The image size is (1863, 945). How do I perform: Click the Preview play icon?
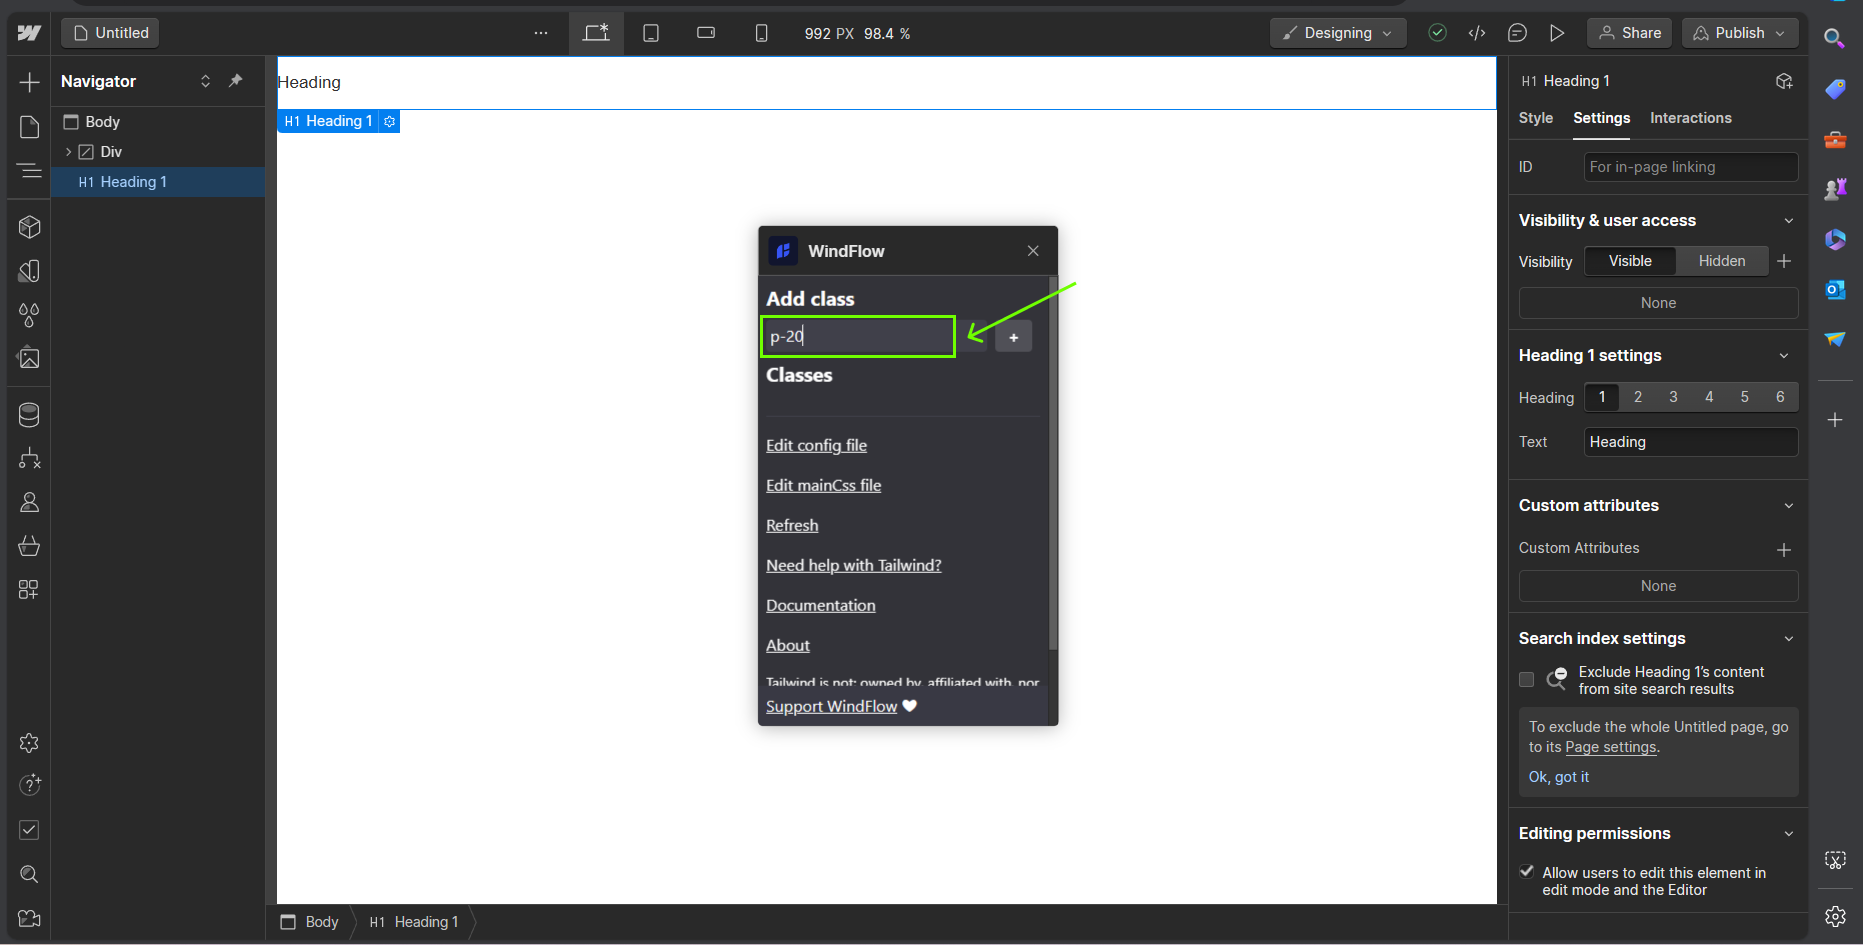tap(1557, 33)
